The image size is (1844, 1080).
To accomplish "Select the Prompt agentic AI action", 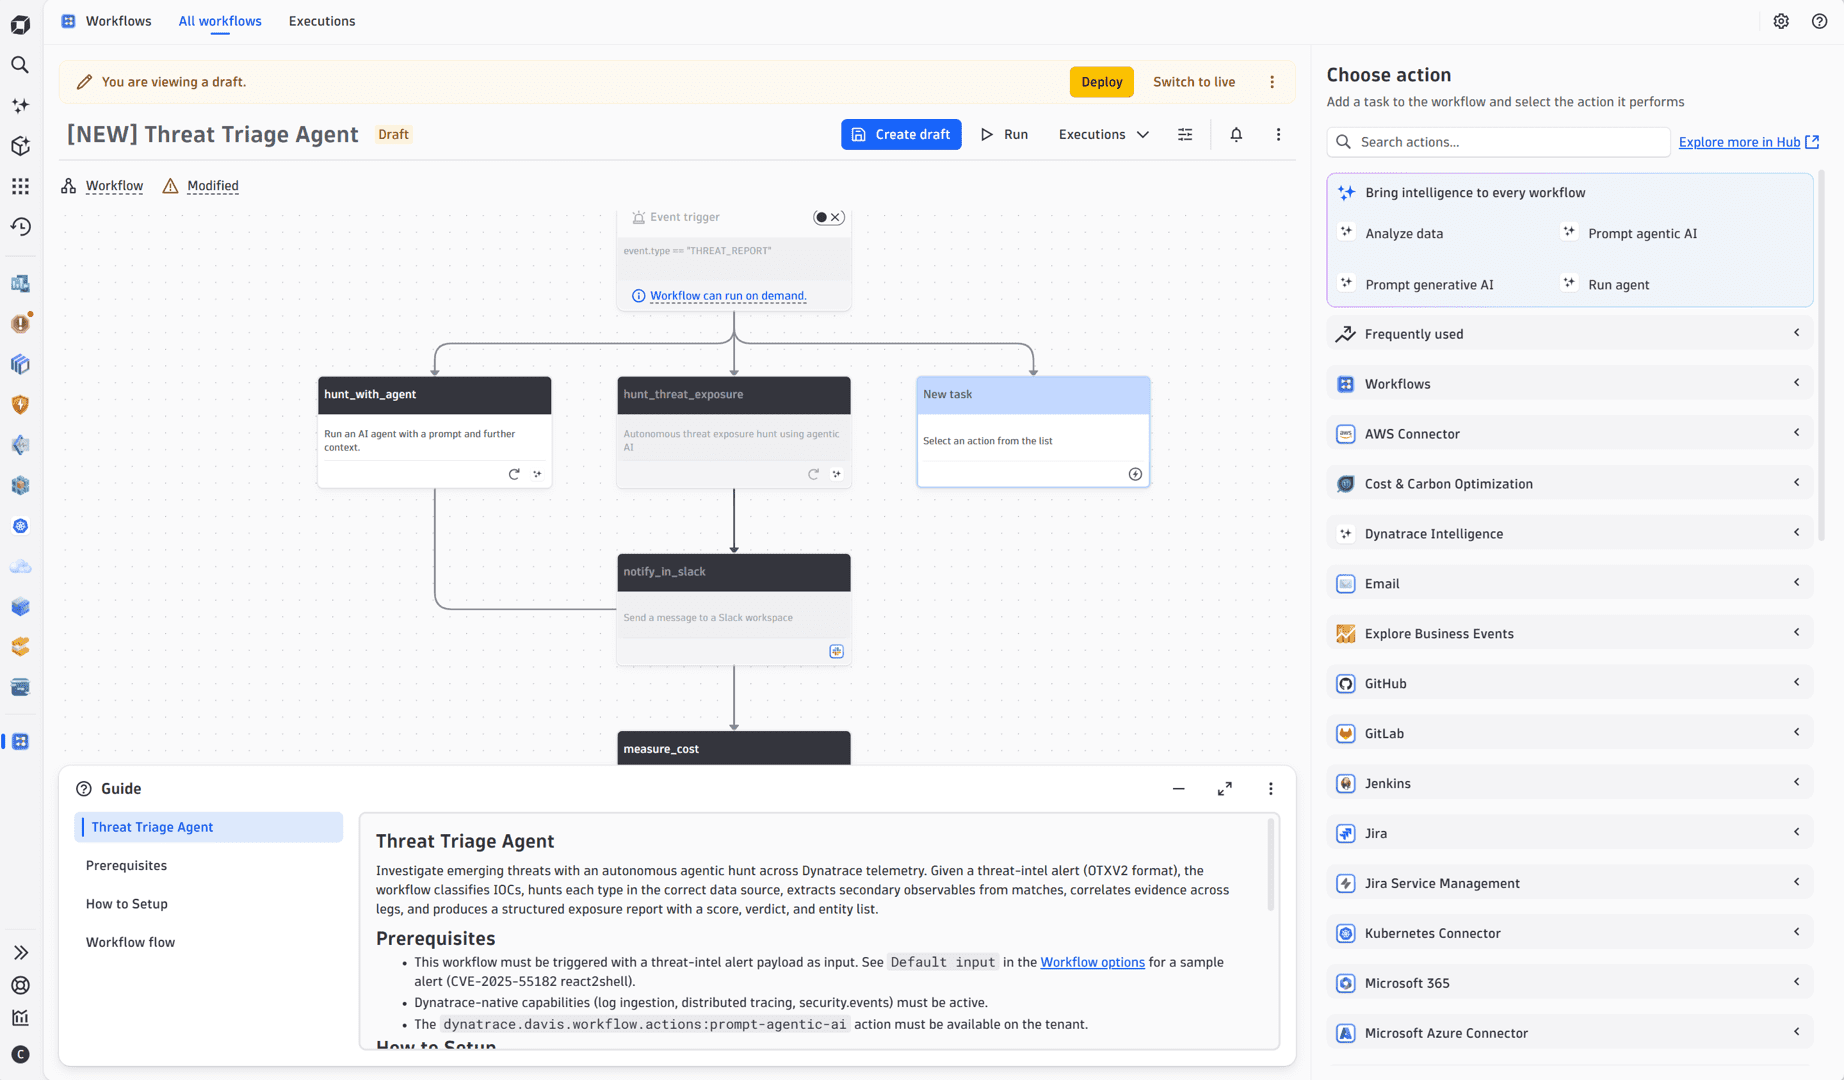I will (x=1642, y=234).
